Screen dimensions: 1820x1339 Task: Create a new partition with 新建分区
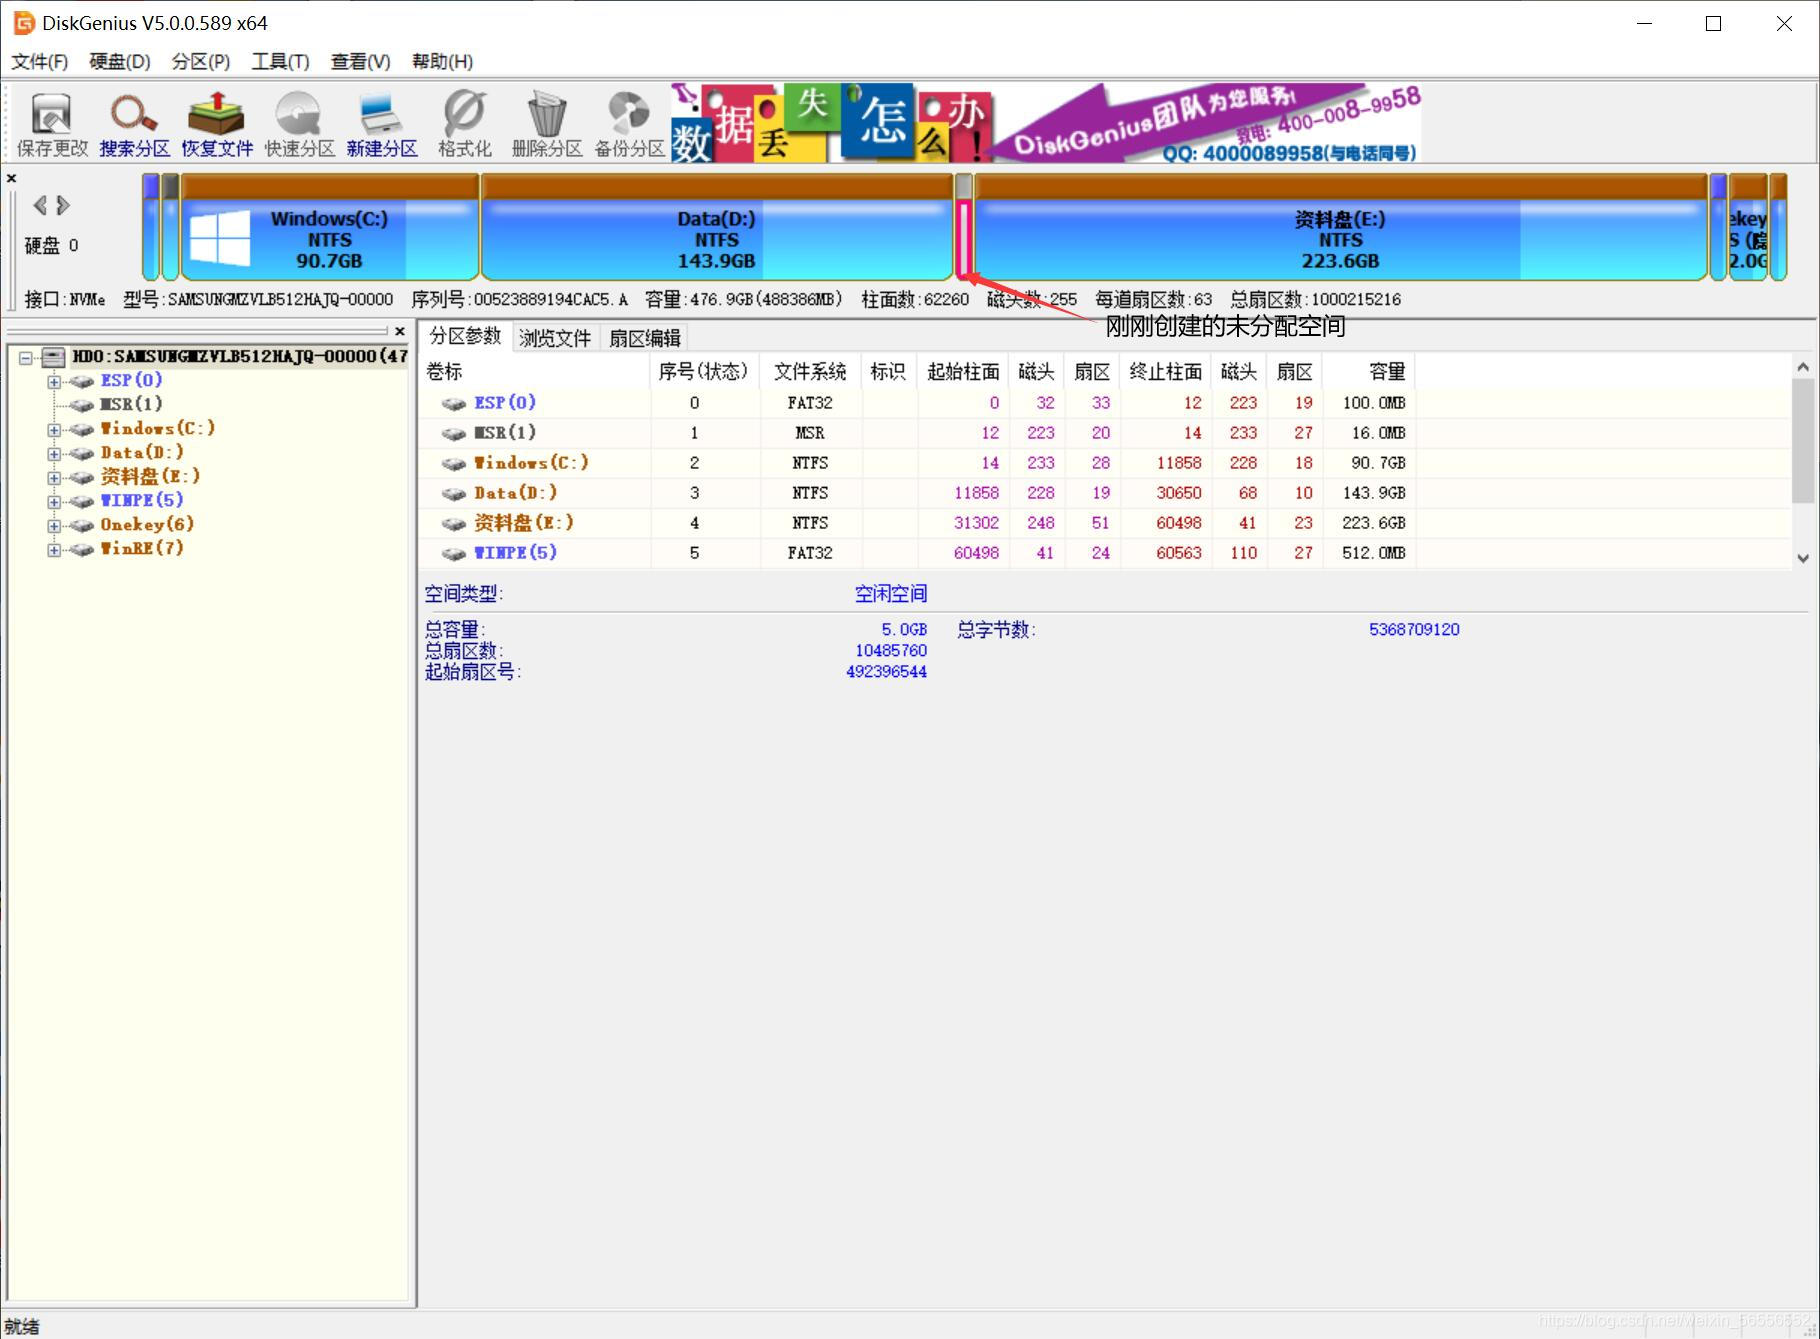(382, 124)
